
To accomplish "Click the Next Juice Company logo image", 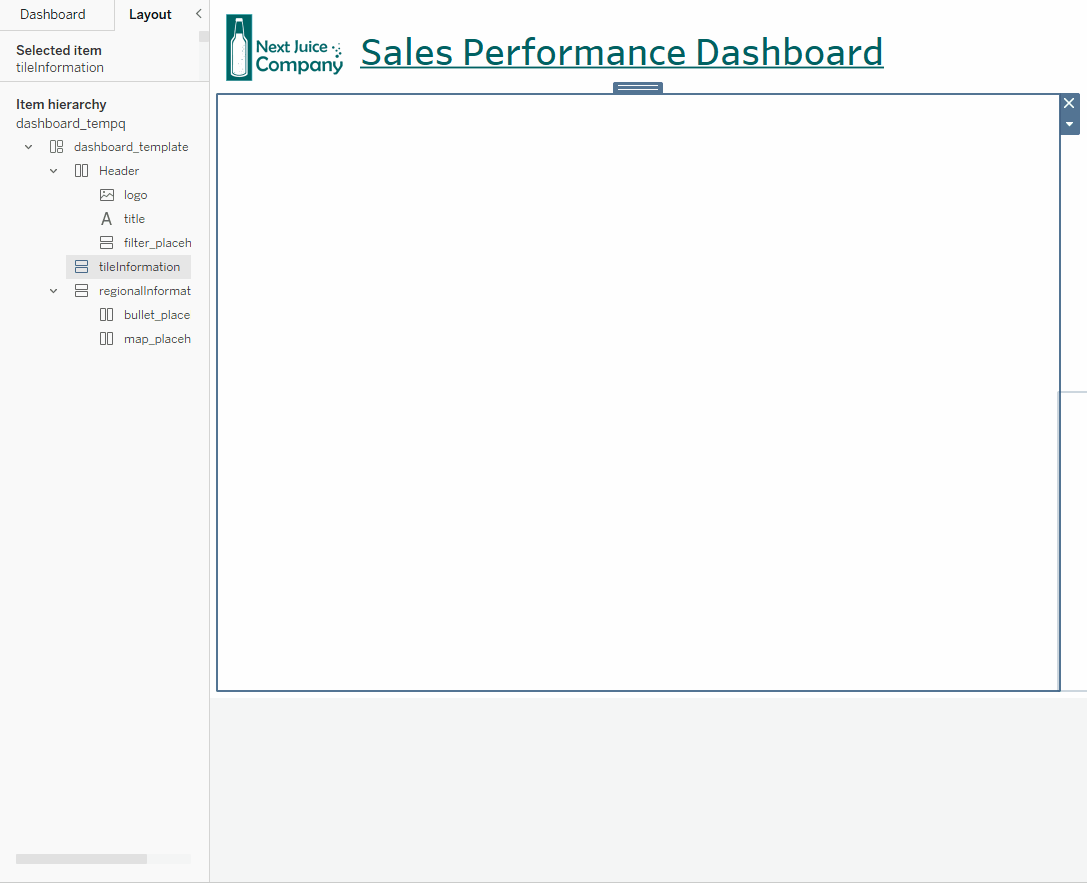I will click(284, 46).
